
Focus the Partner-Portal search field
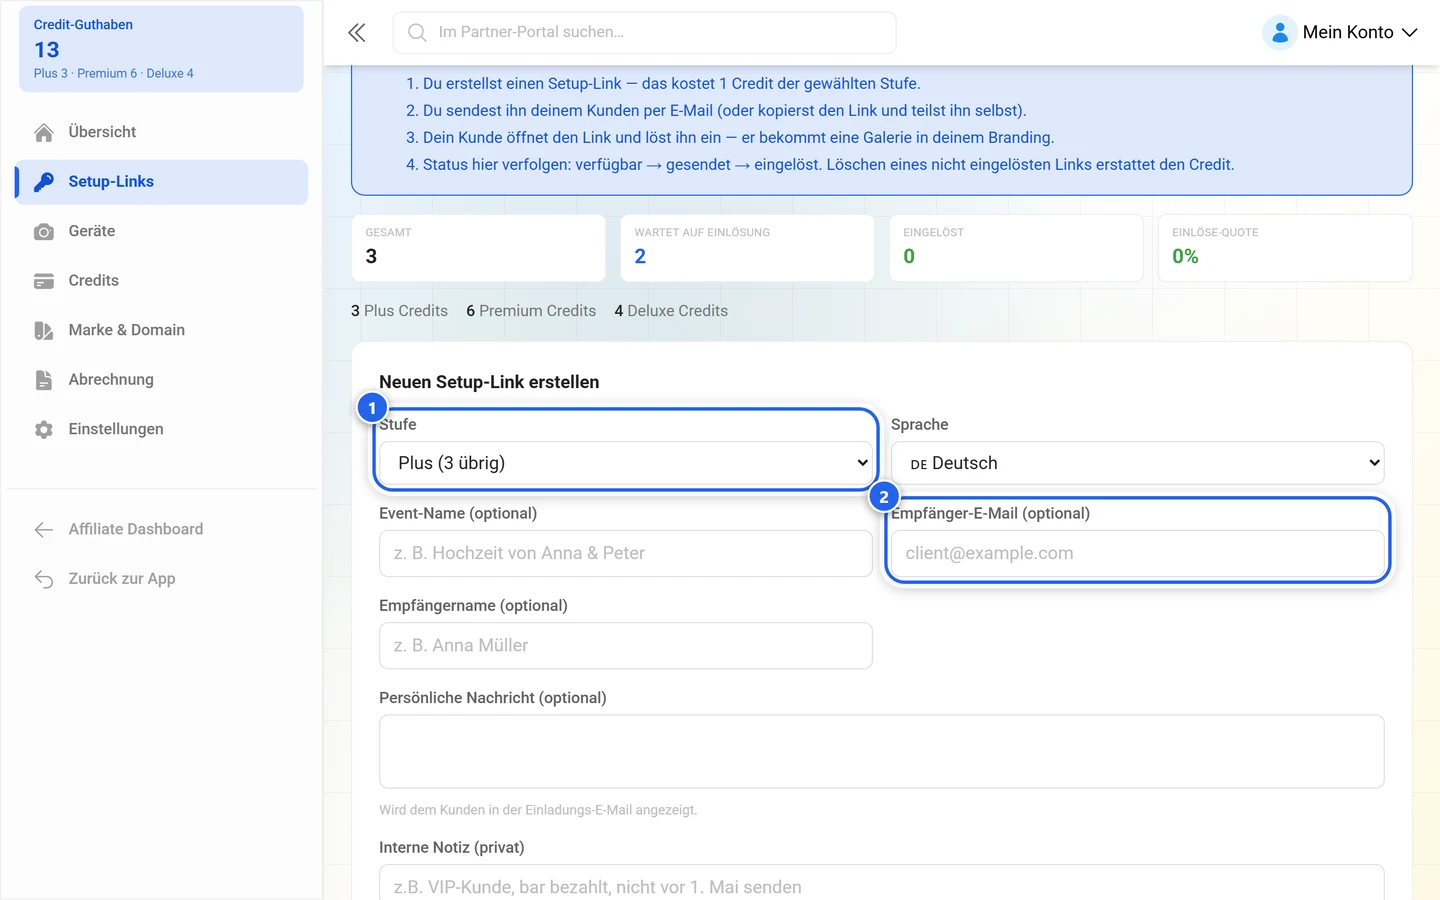[x=645, y=33]
